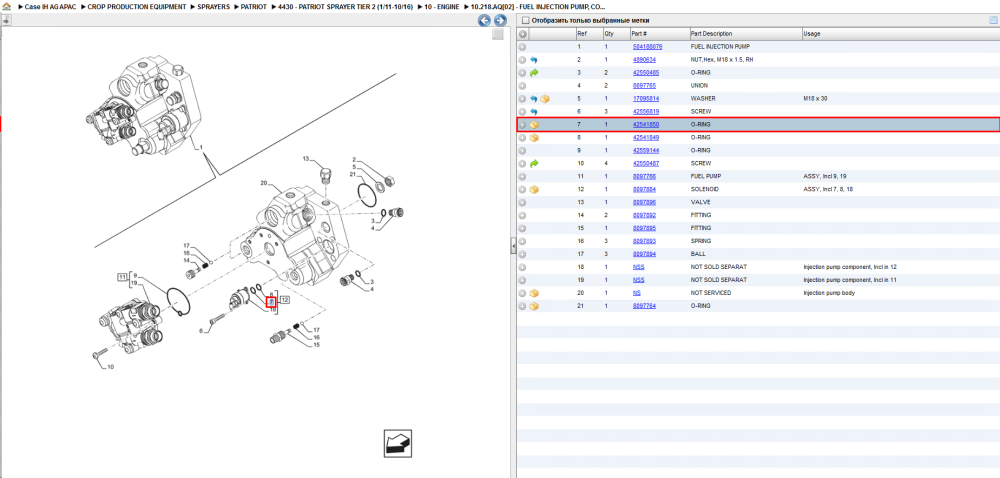Screen dimensions: 1000x478
Task: Open SPRAYERS breadcrumb
Action: [213, 6]
